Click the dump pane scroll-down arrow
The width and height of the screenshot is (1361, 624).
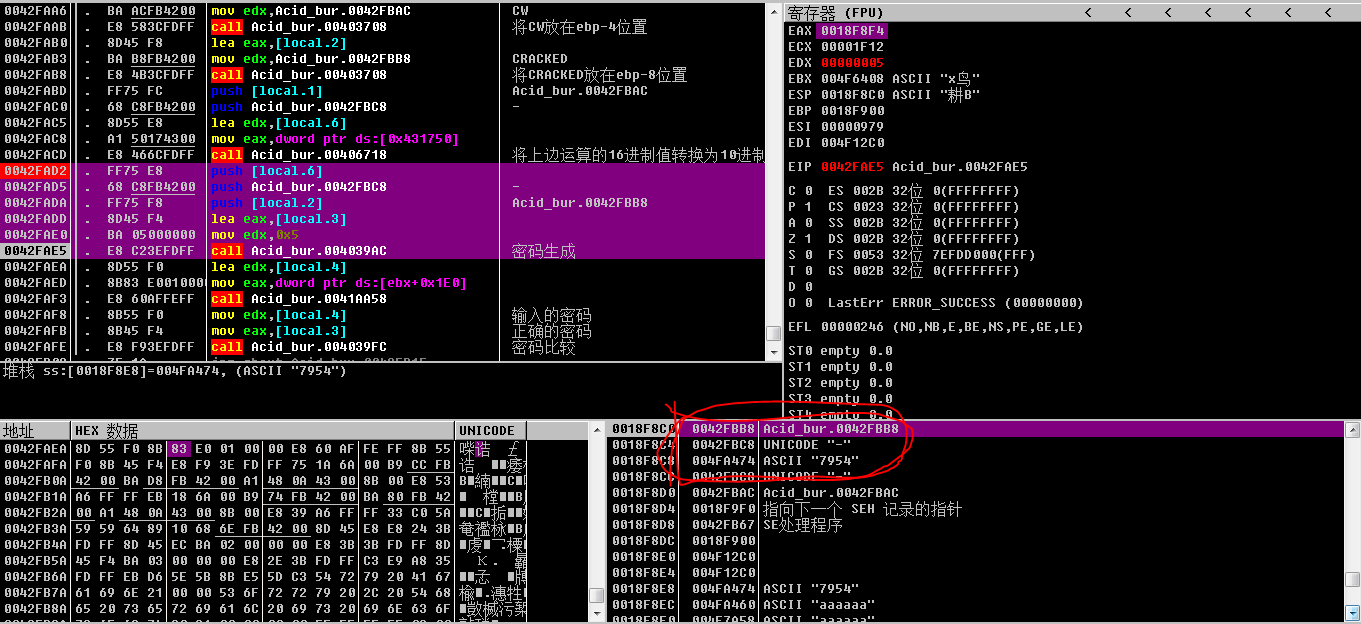pos(597,613)
